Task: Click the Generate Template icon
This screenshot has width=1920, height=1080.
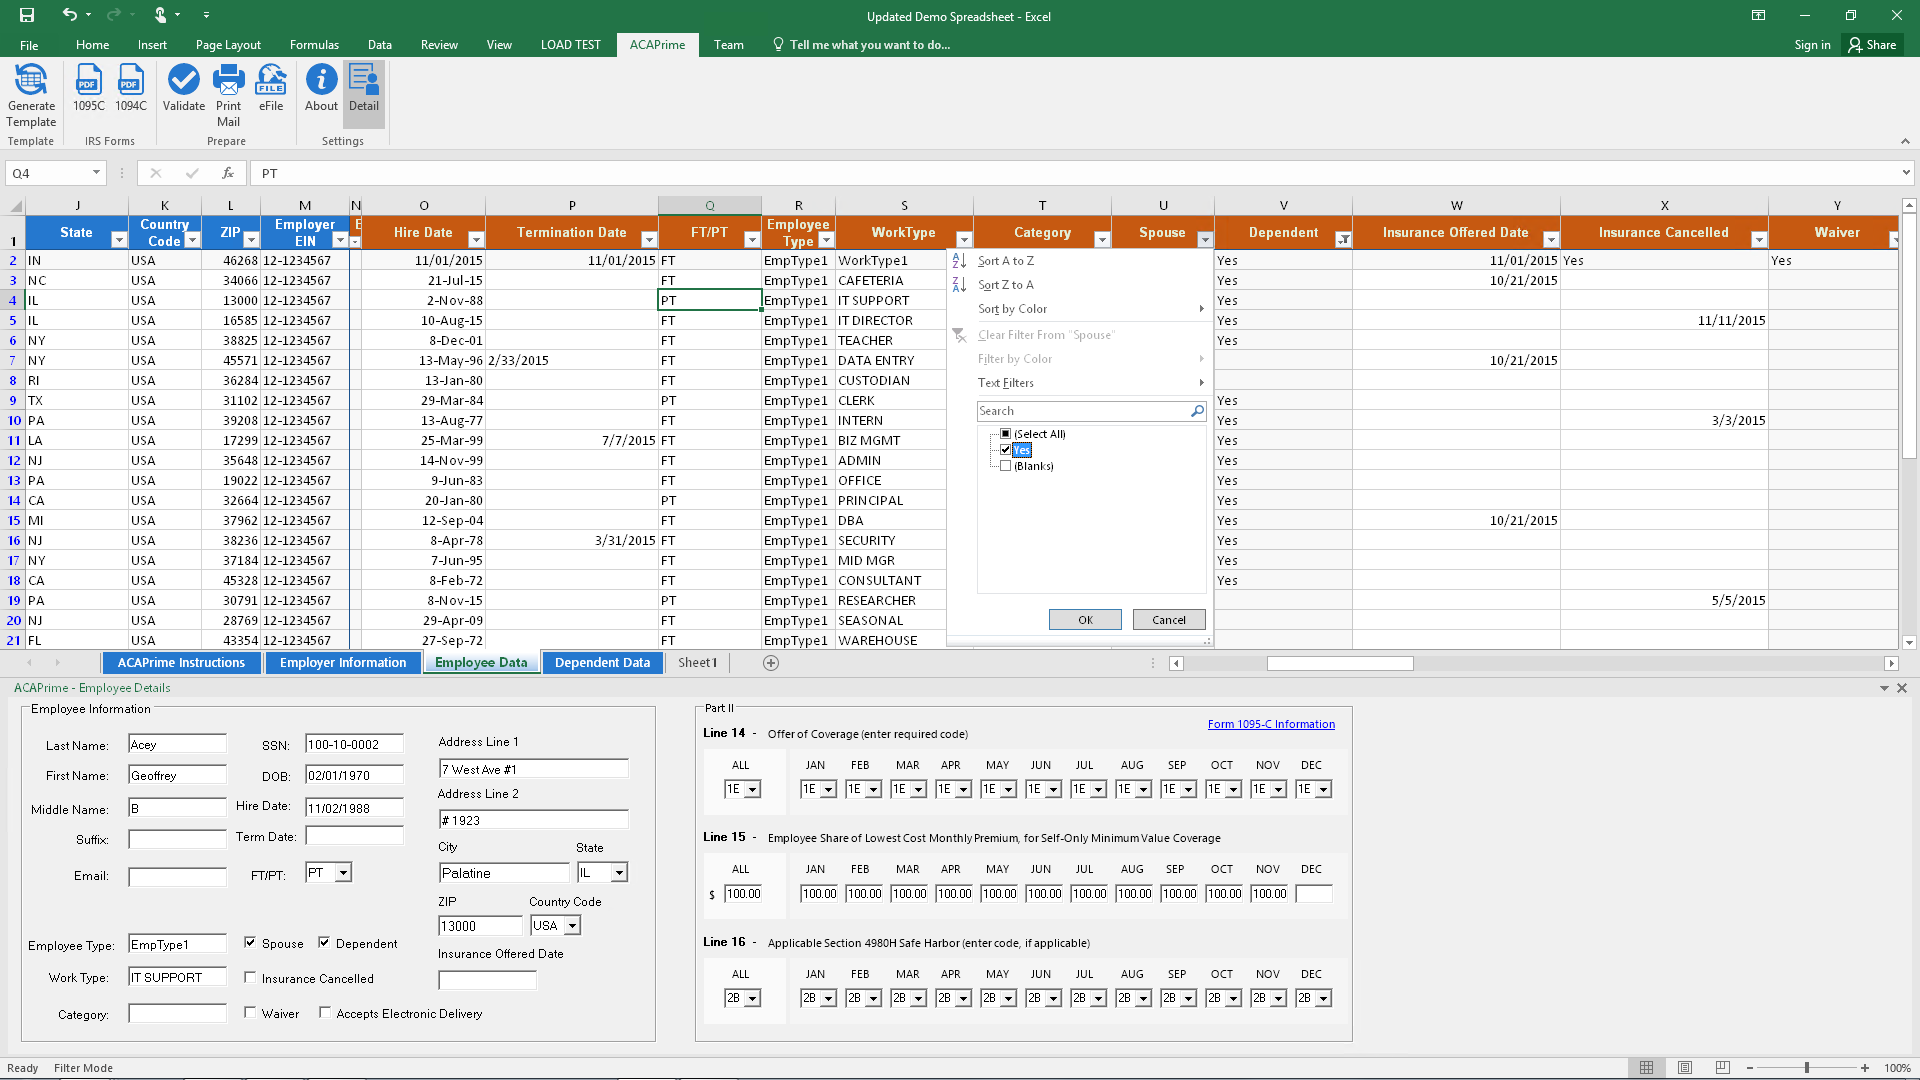Action: 31,95
